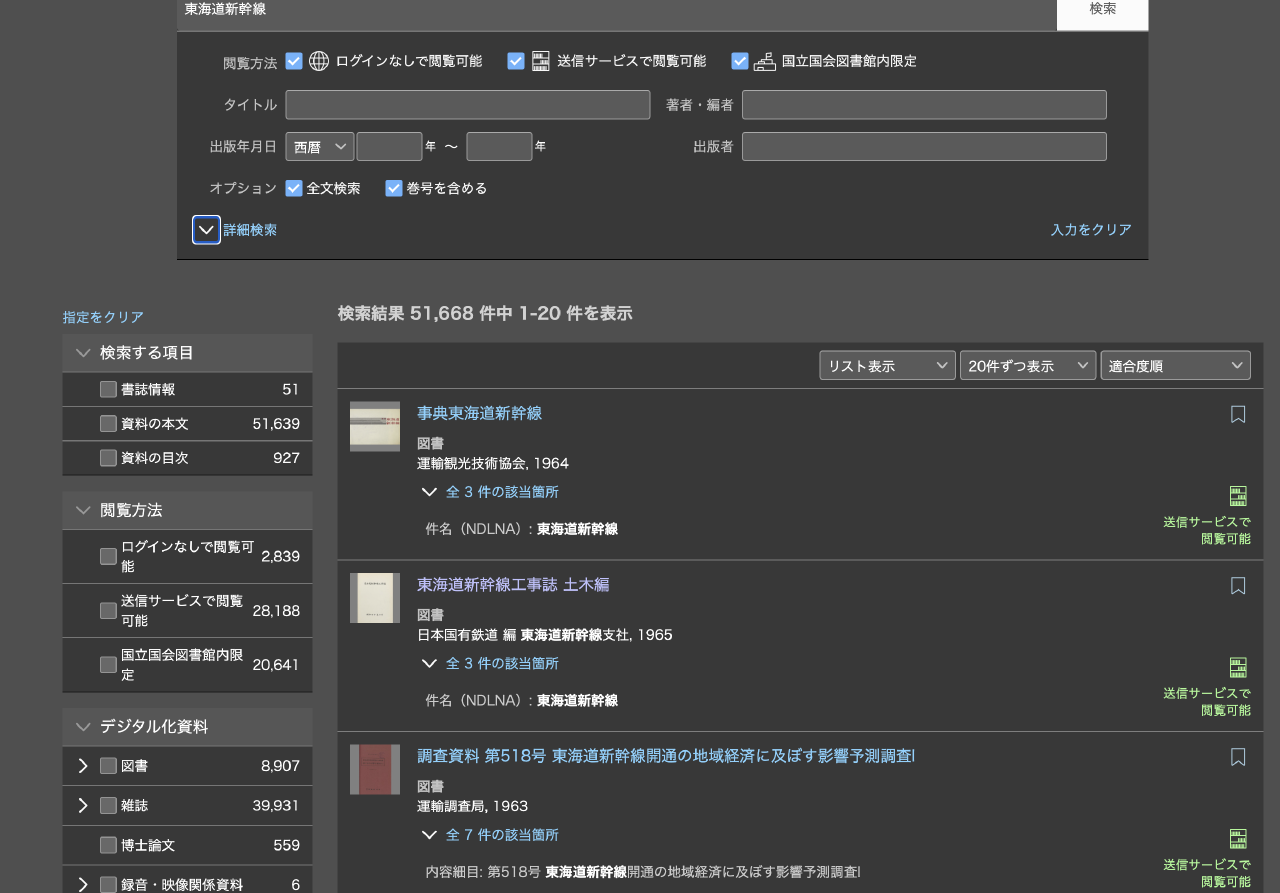
Task: Expand the 録音・映像関係資料 subcategories
Action: click(x=83, y=884)
